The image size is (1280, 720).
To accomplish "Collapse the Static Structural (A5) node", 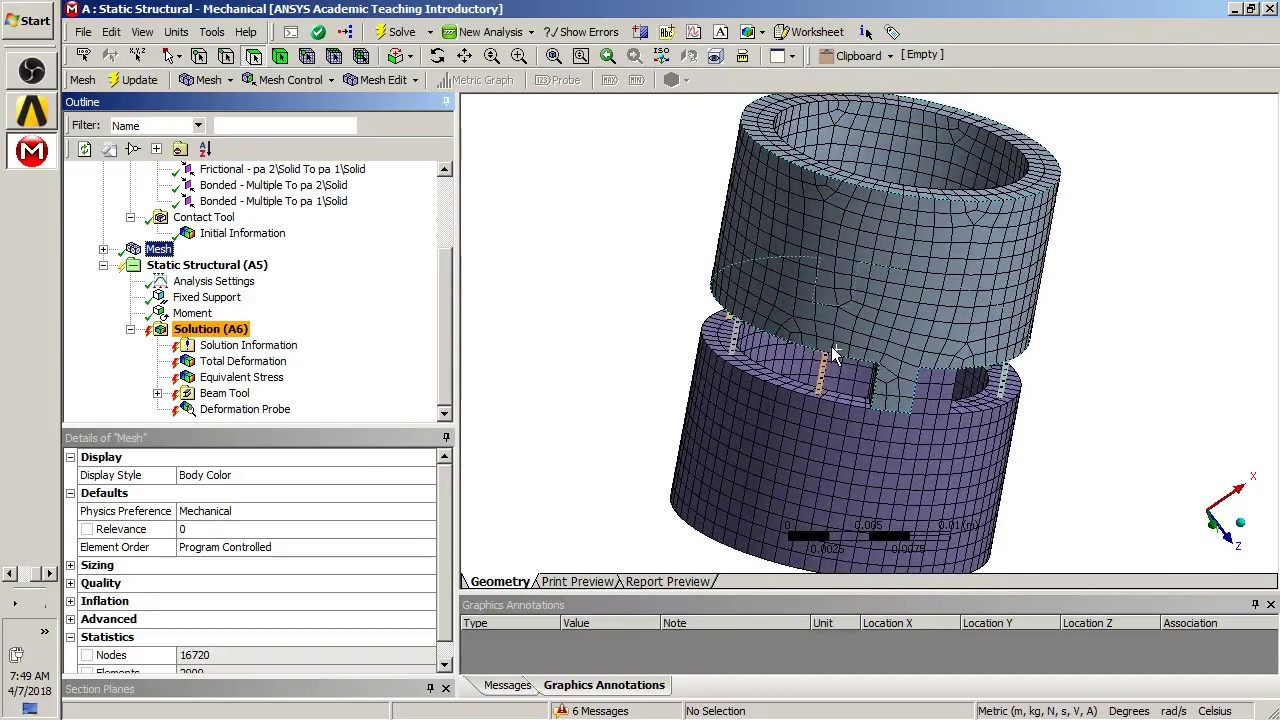I will coord(103,265).
